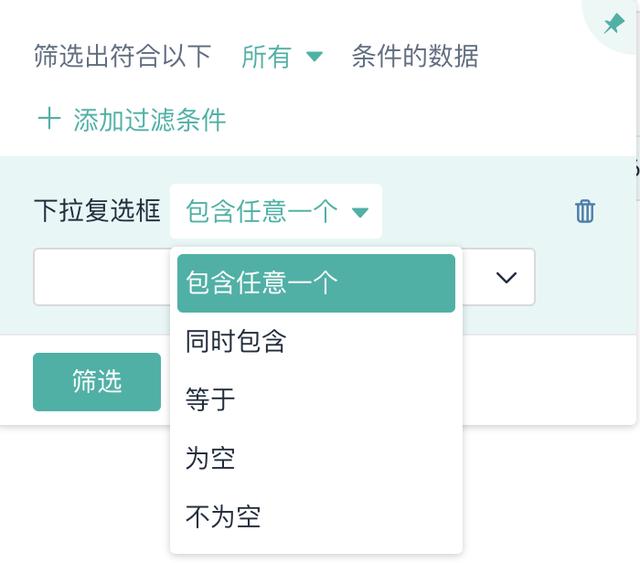
Task: Click the 下拉复选框 field name label
Action: 97,212
